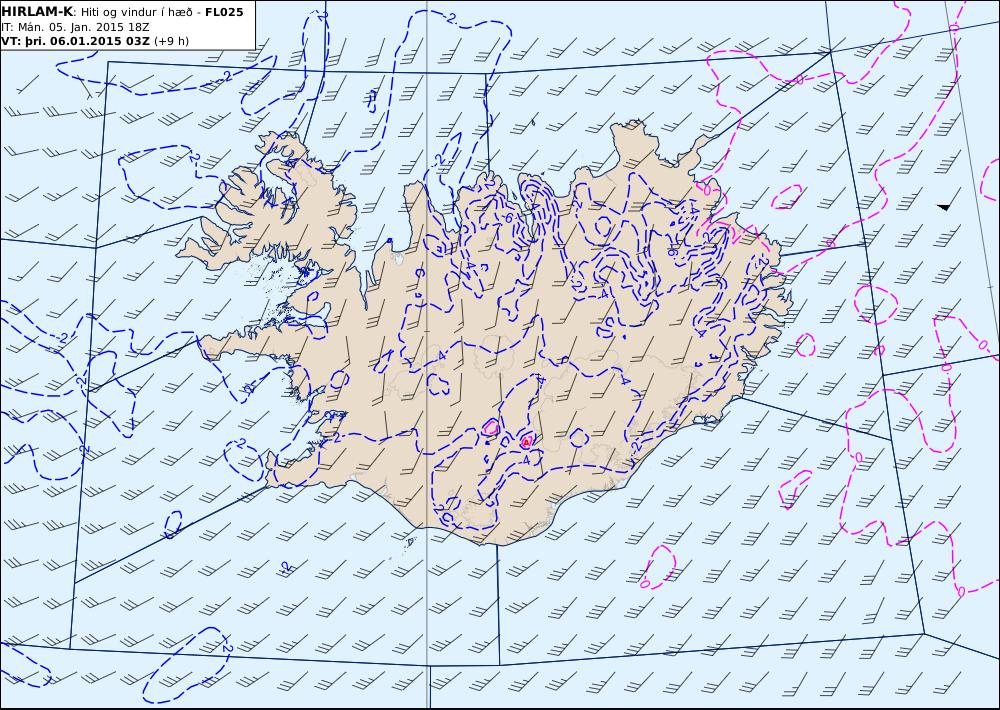Click the 'VT: þri. 06.01.2015 03Z' valid time
The image size is (1000, 710).
click(x=75, y=41)
